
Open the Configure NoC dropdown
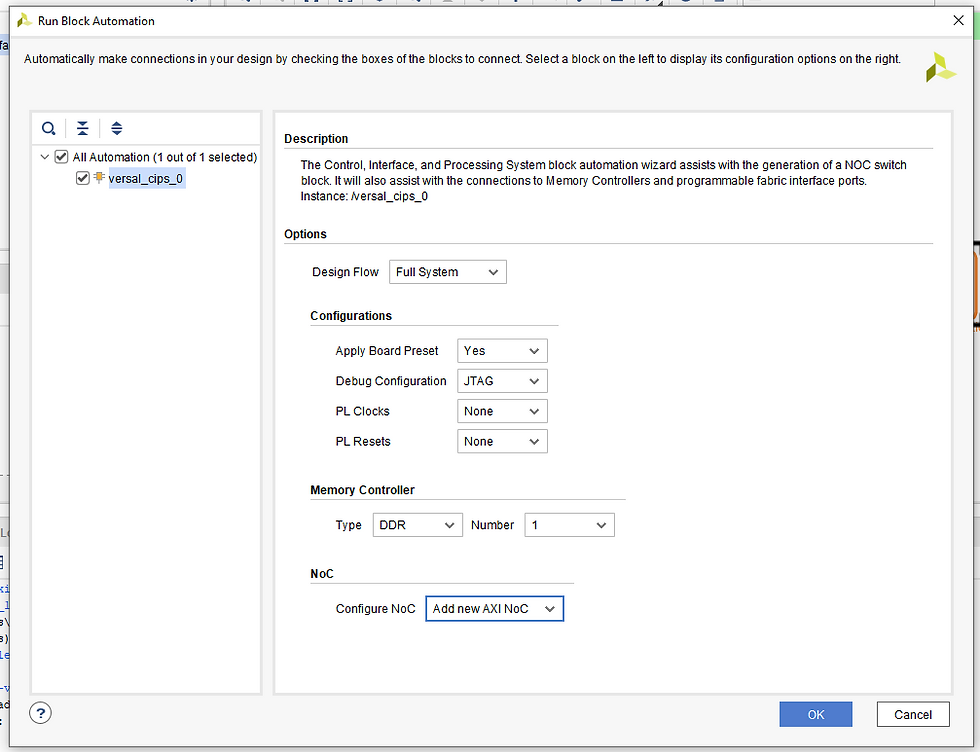tap(494, 609)
